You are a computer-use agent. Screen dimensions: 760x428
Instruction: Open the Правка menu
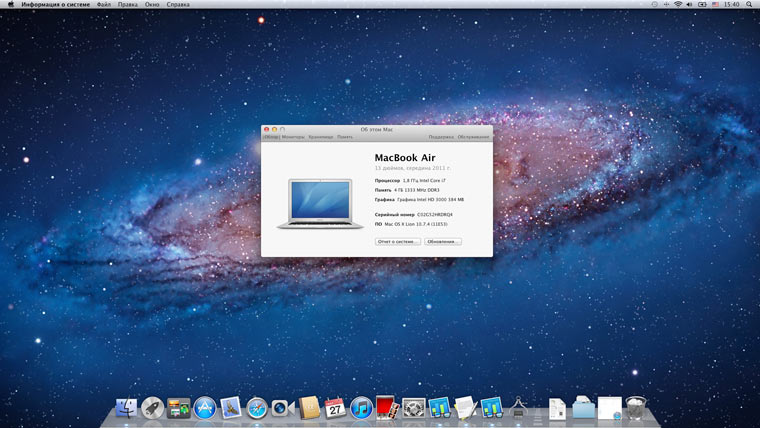[x=127, y=4]
